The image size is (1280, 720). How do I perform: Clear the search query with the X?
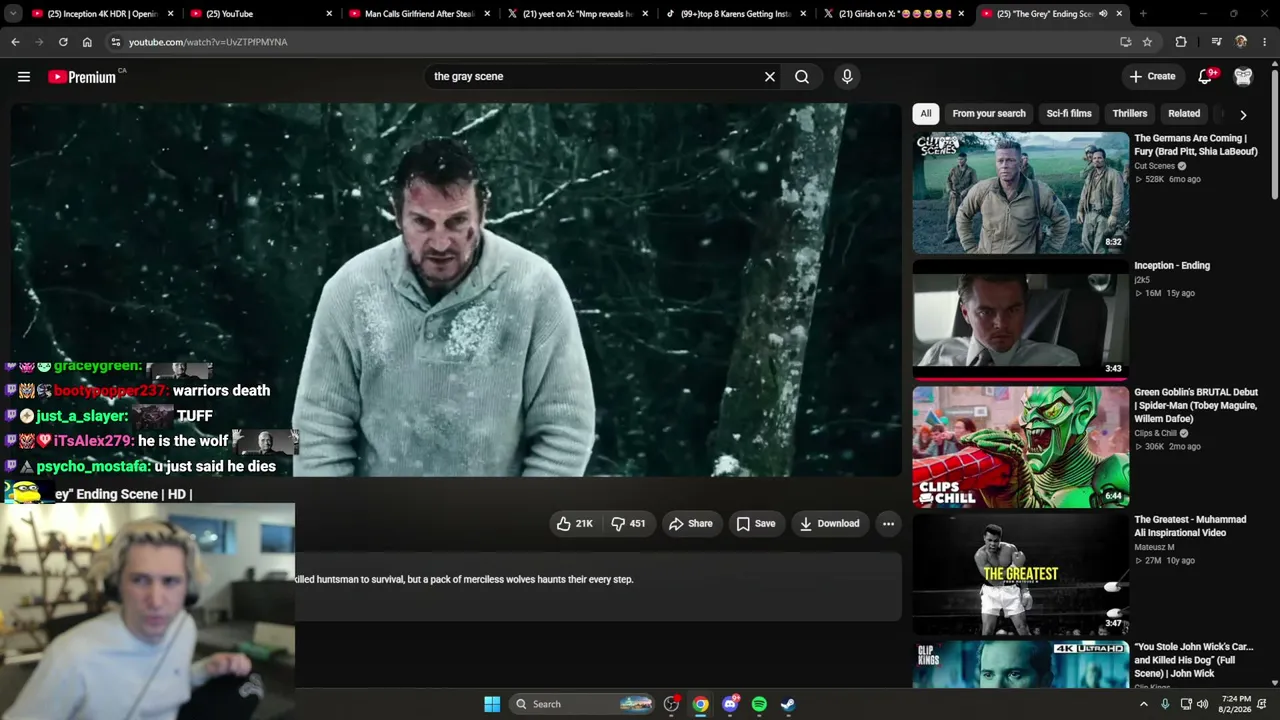tap(770, 76)
